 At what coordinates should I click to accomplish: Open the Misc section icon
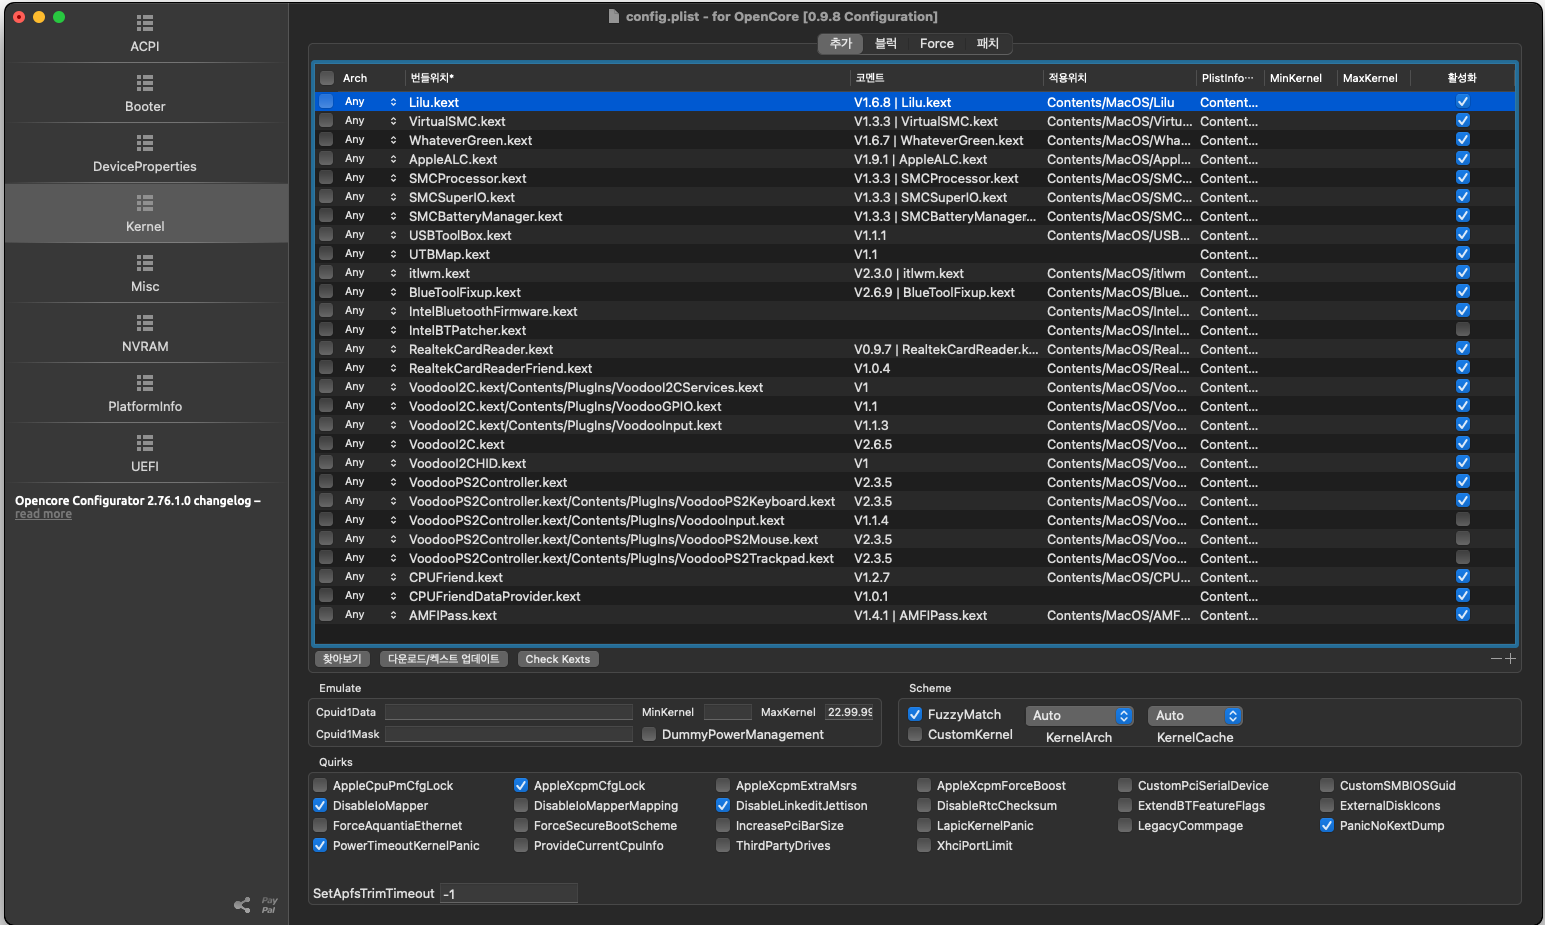[x=145, y=263]
